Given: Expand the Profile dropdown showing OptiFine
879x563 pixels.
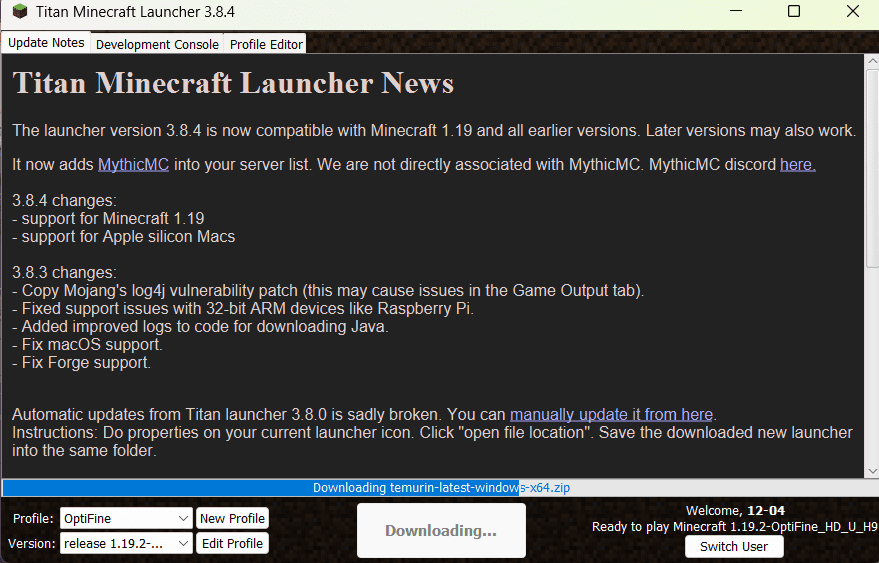Looking at the screenshot, I should (x=126, y=519).
